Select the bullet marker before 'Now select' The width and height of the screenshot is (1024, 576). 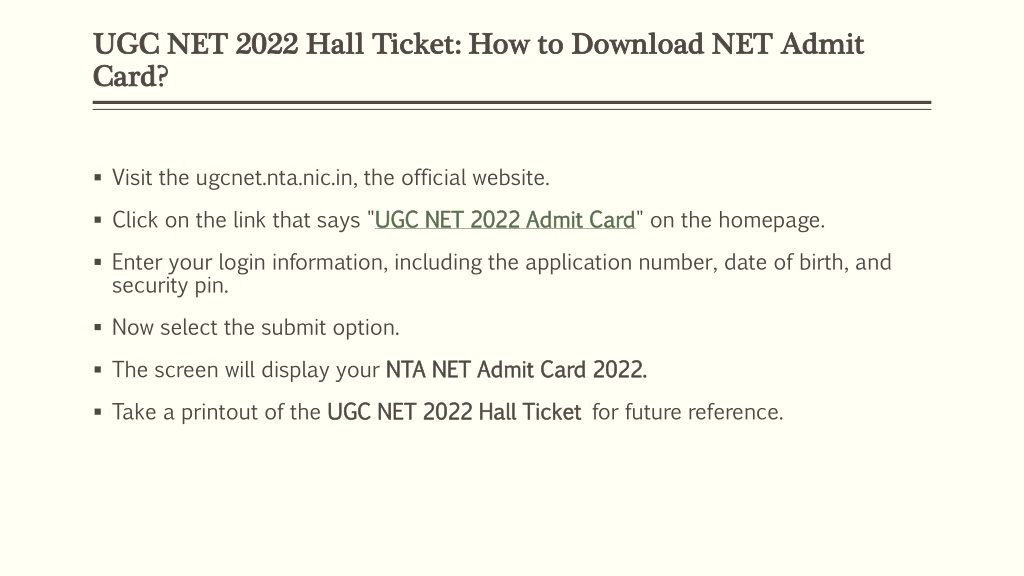pyautogui.click(x=98, y=327)
